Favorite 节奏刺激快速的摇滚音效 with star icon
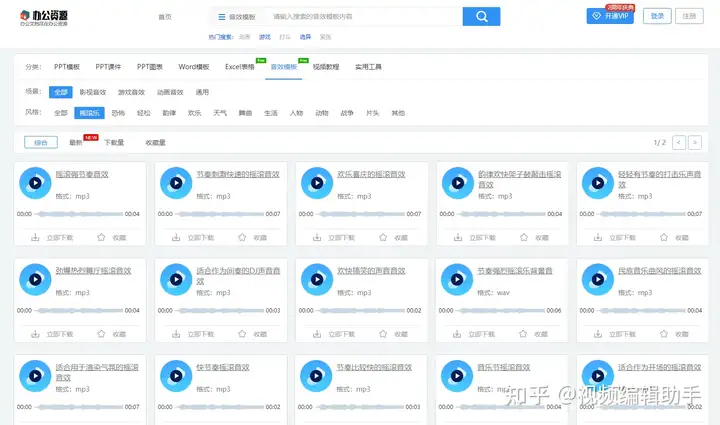The width and height of the screenshot is (720, 425). (x=242, y=237)
